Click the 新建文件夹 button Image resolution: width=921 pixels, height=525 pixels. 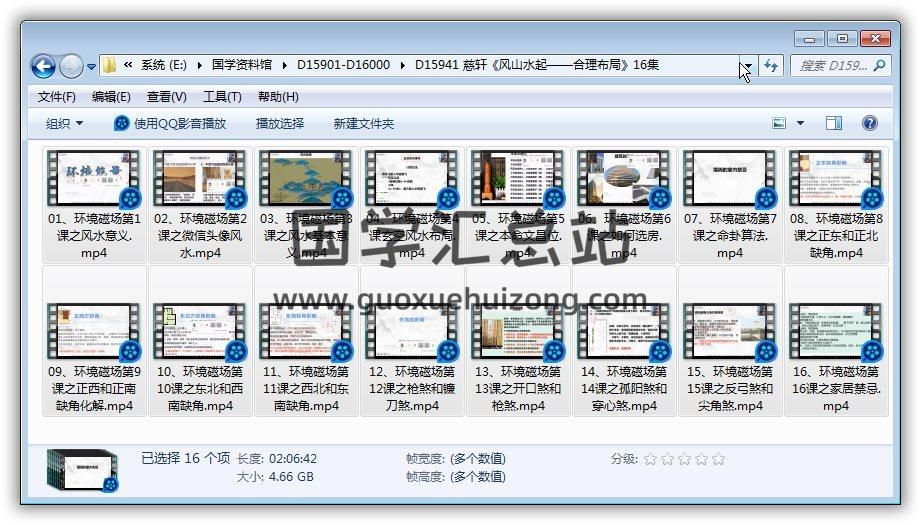[x=363, y=123]
